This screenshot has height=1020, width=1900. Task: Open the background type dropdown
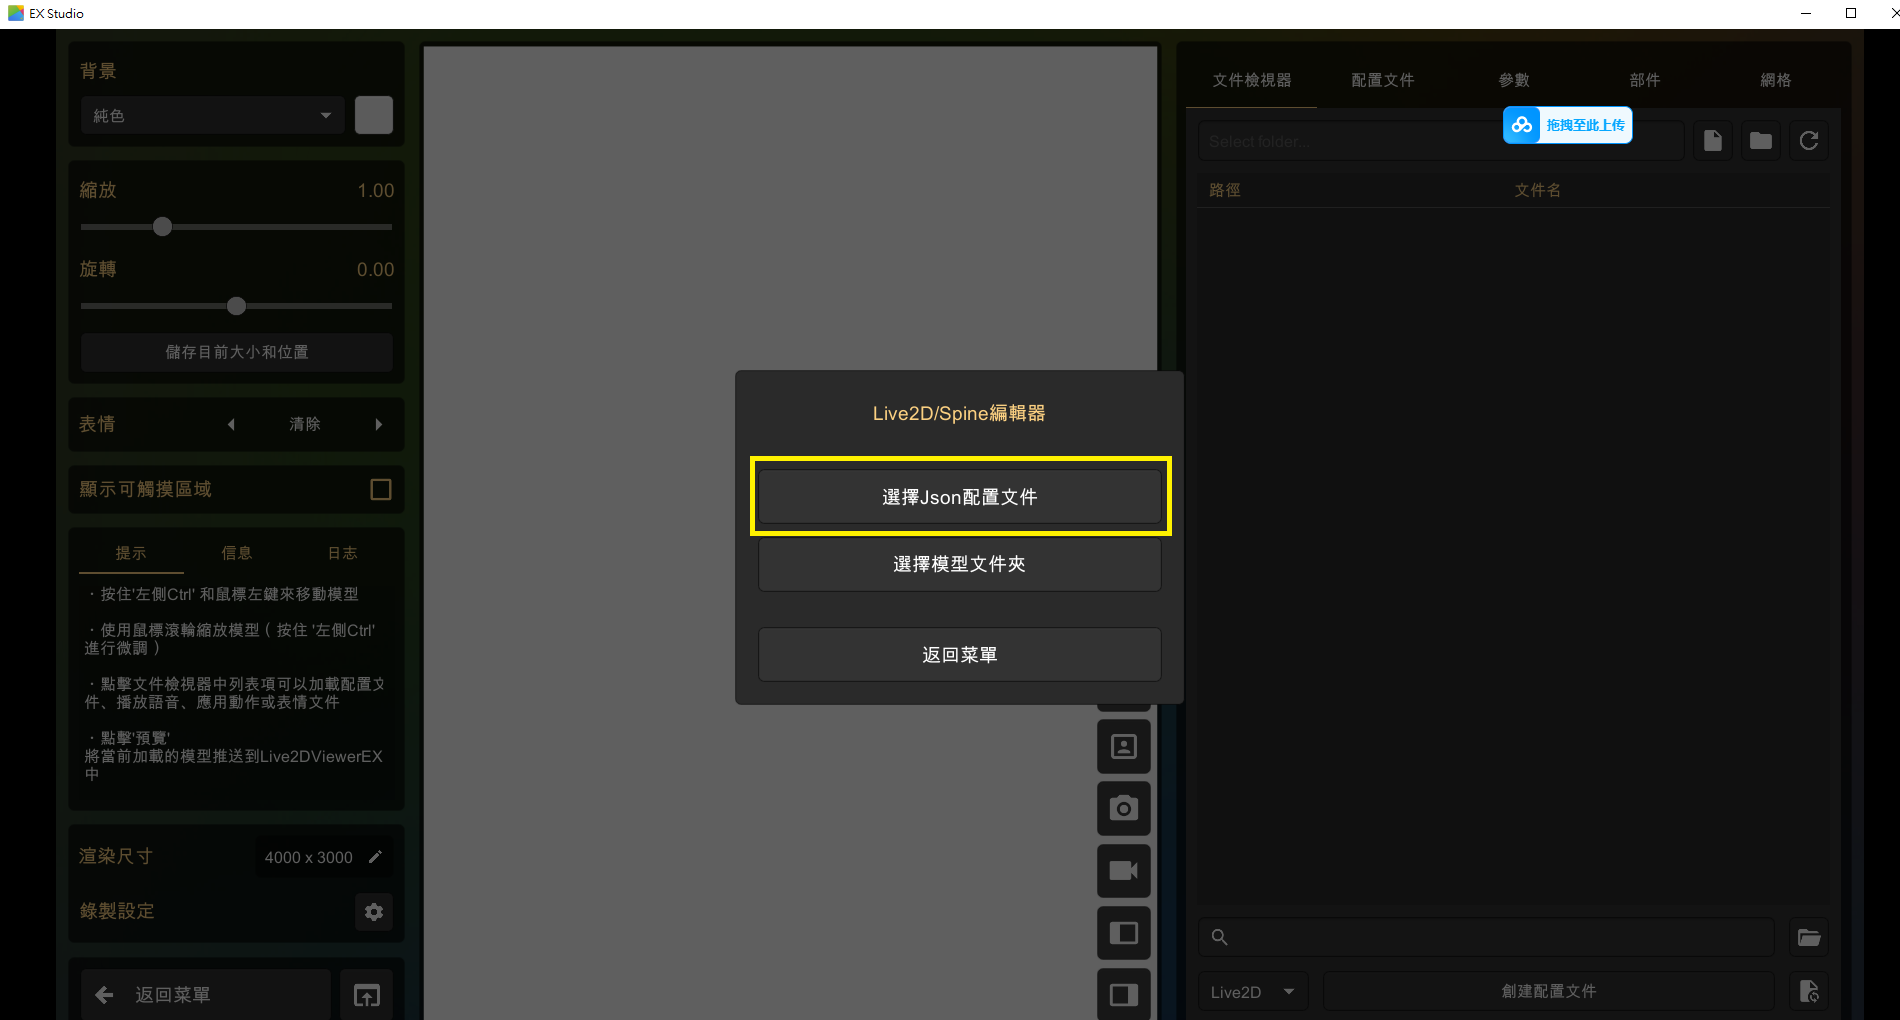[212, 116]
